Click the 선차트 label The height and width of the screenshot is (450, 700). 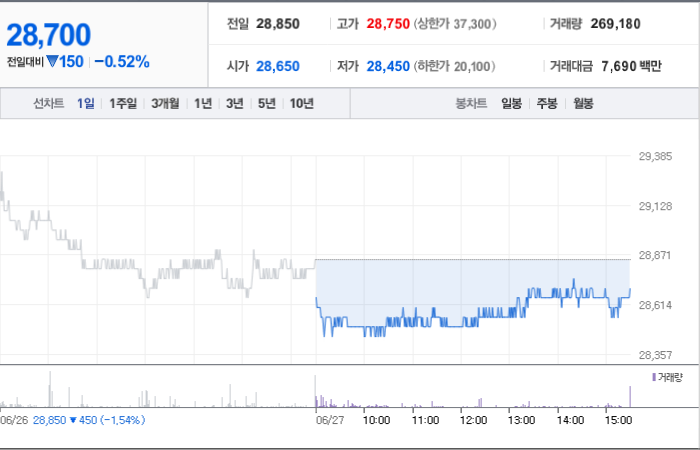pos(49,104)
